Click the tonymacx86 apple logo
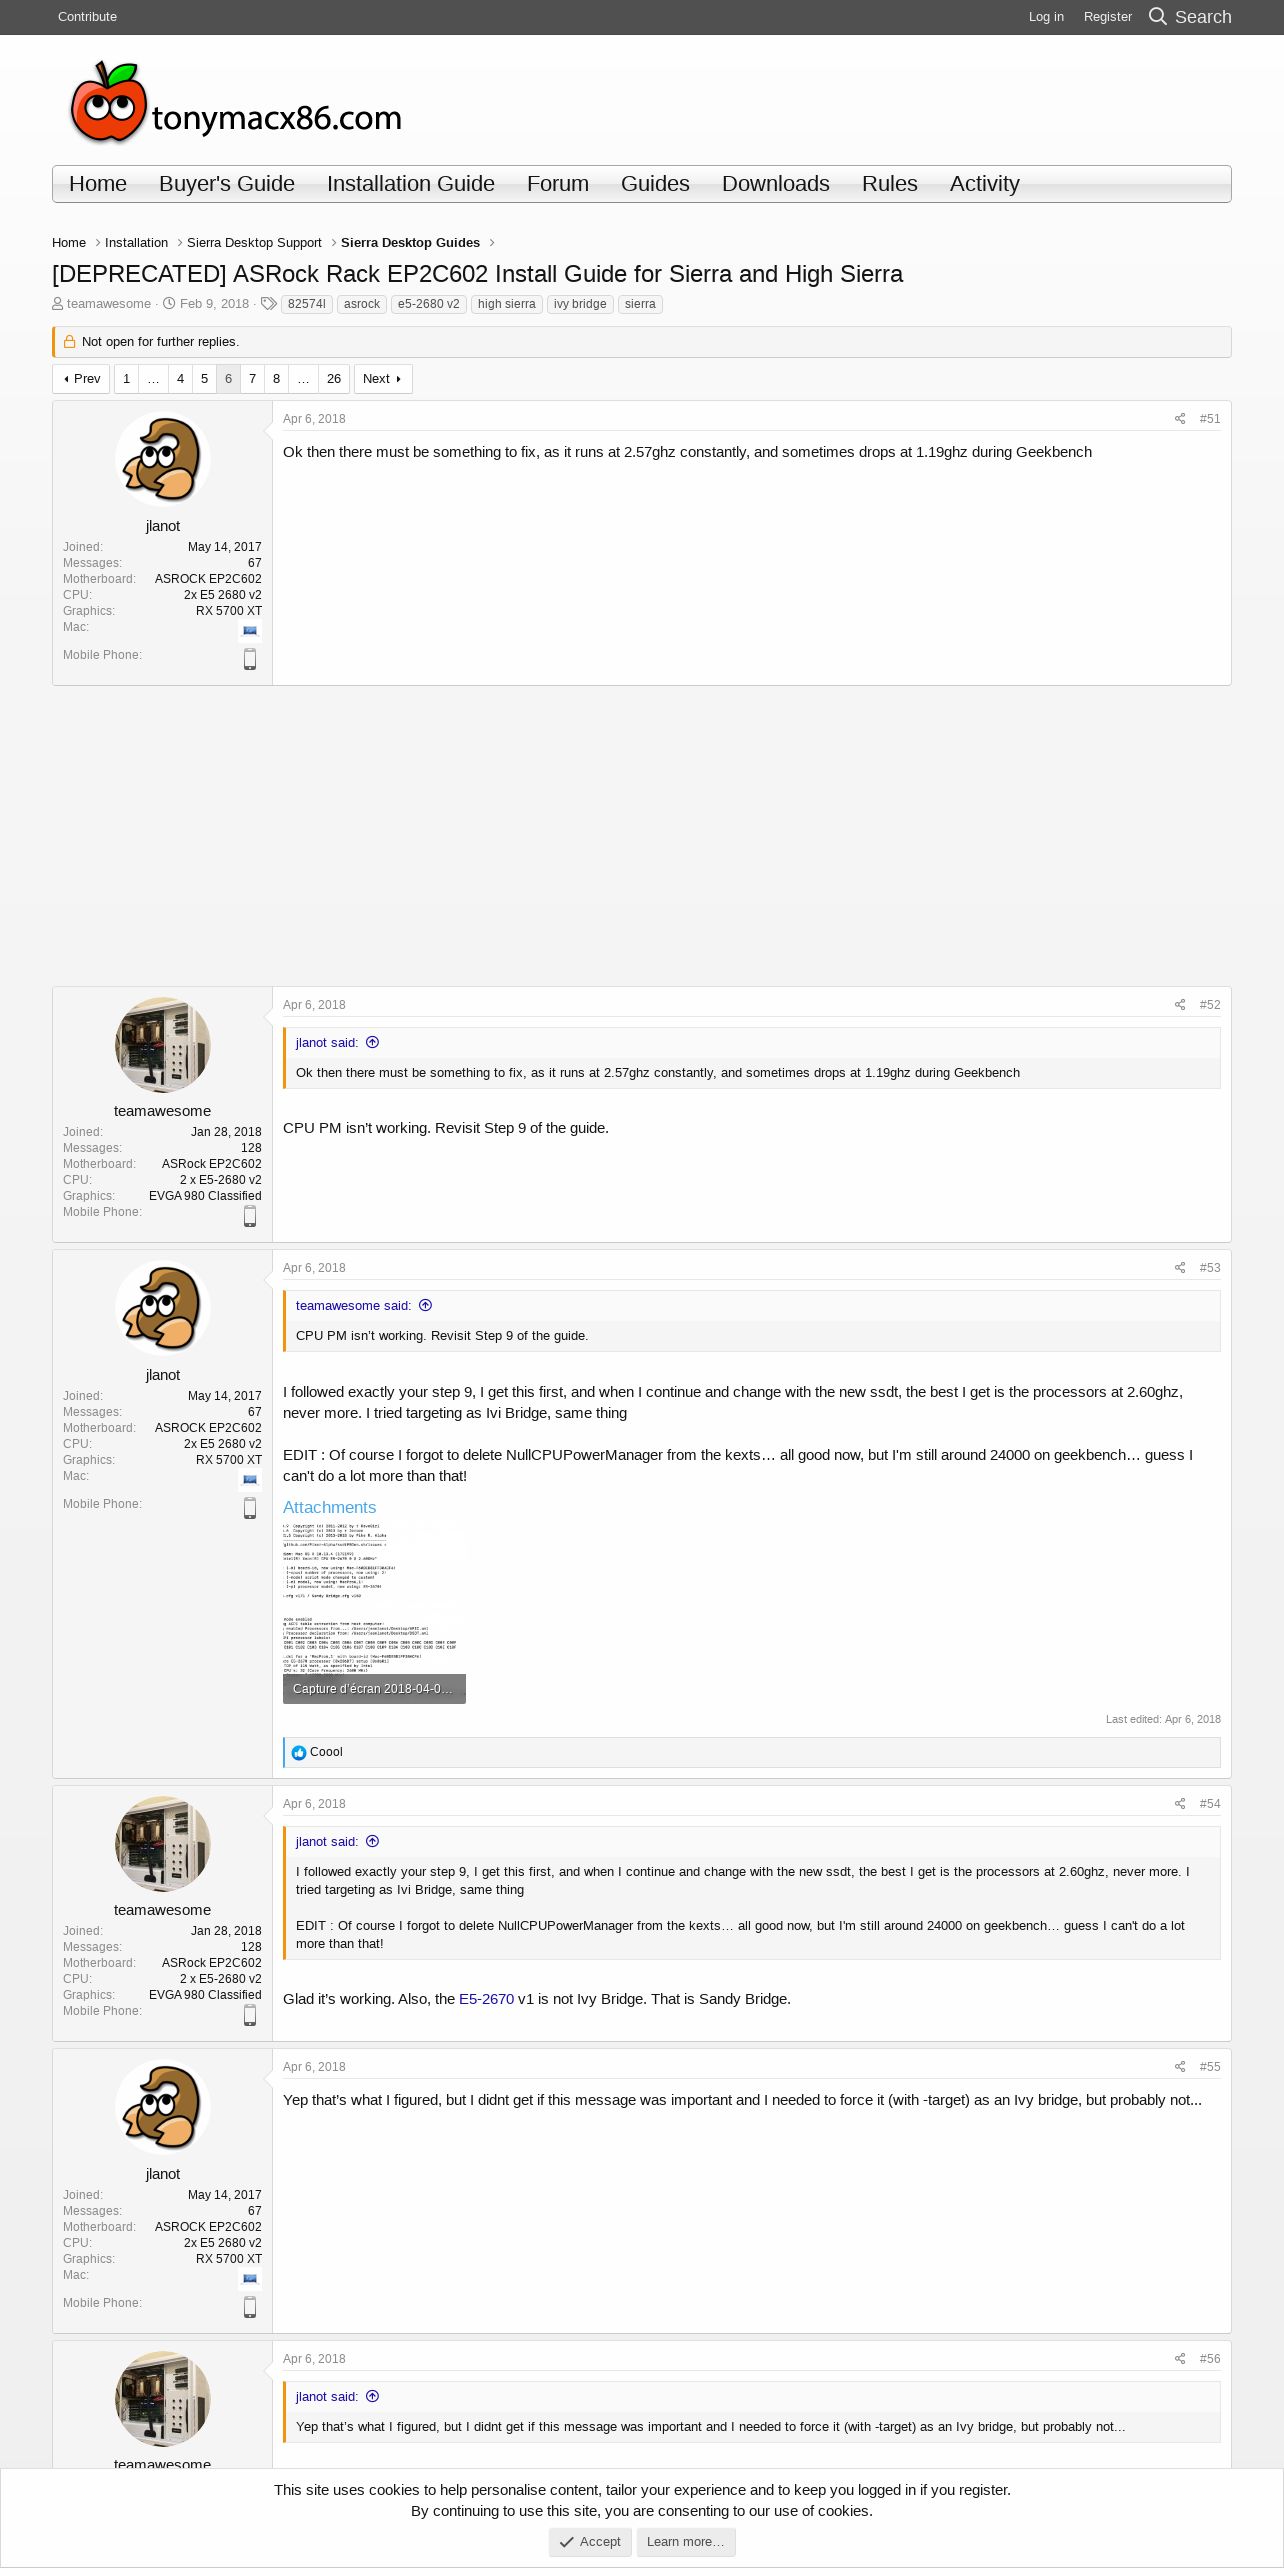The width and height of the screenshot is (1284, 2568). [x=108, y=102]
